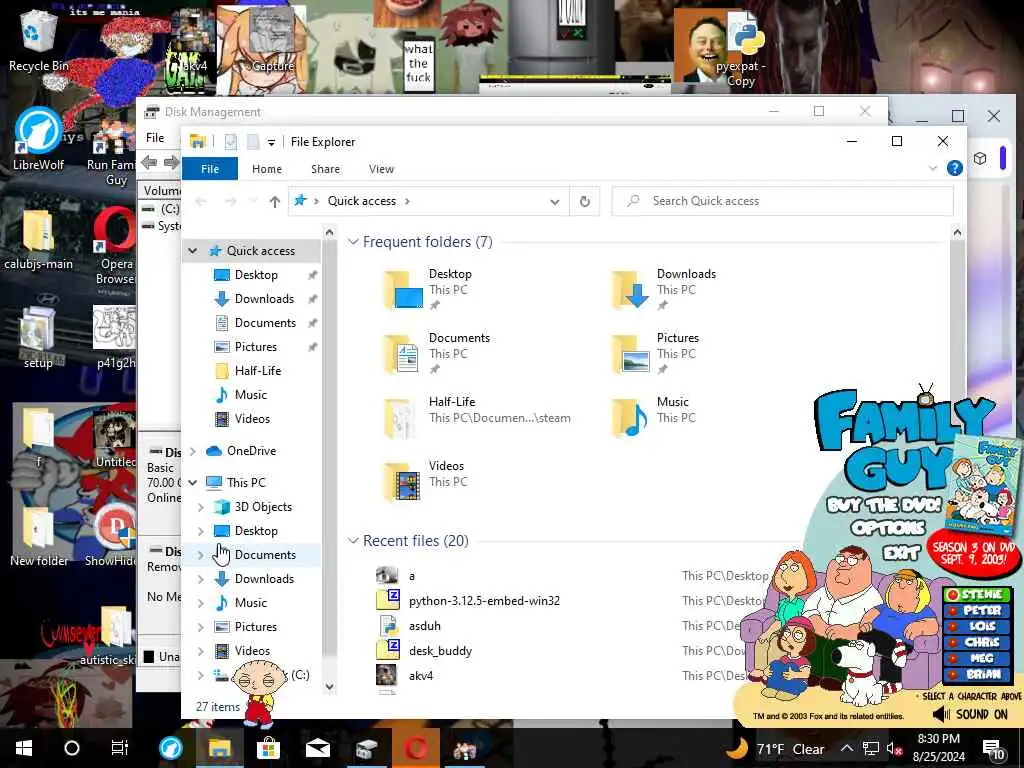Open python-3.12.5-embed-win32 recent file
The image size is (1024, 768).
coord(484,601)
